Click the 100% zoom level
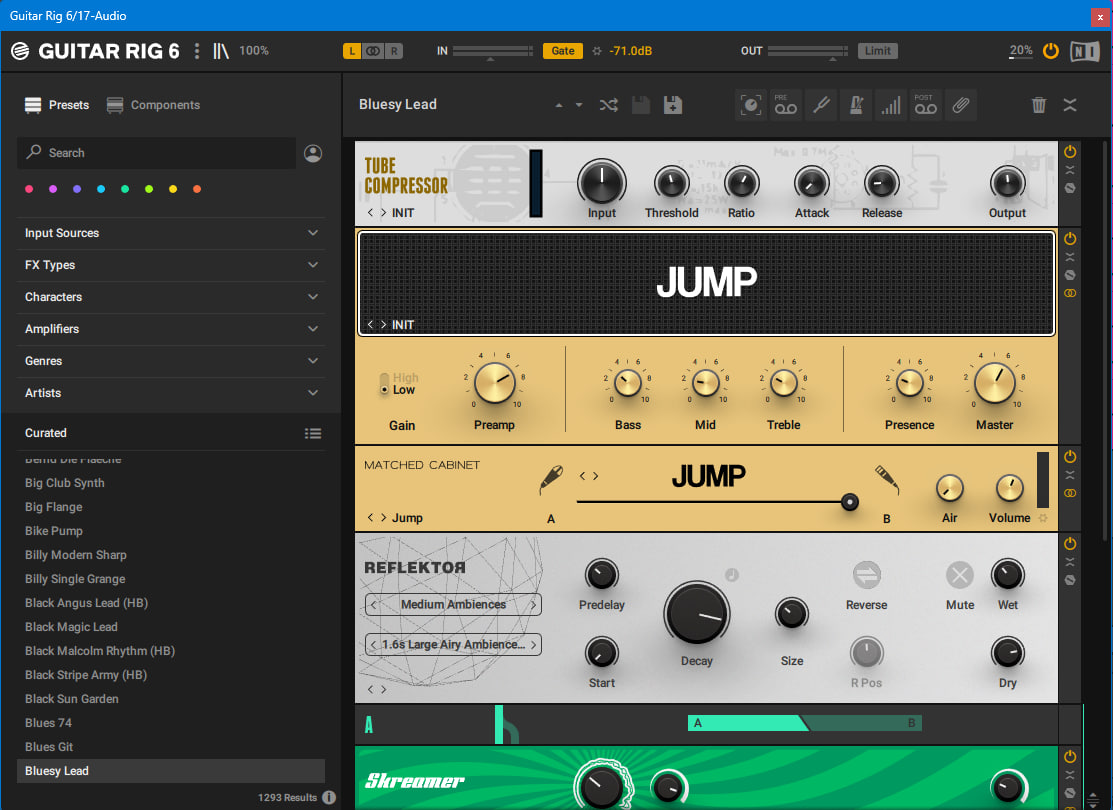Image resolution: width=1113 pixels, height=810 pixels. click(253, 51)
